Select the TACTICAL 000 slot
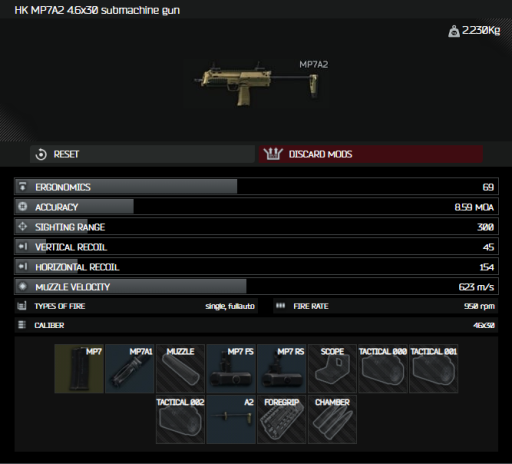 tap(383, 369)
